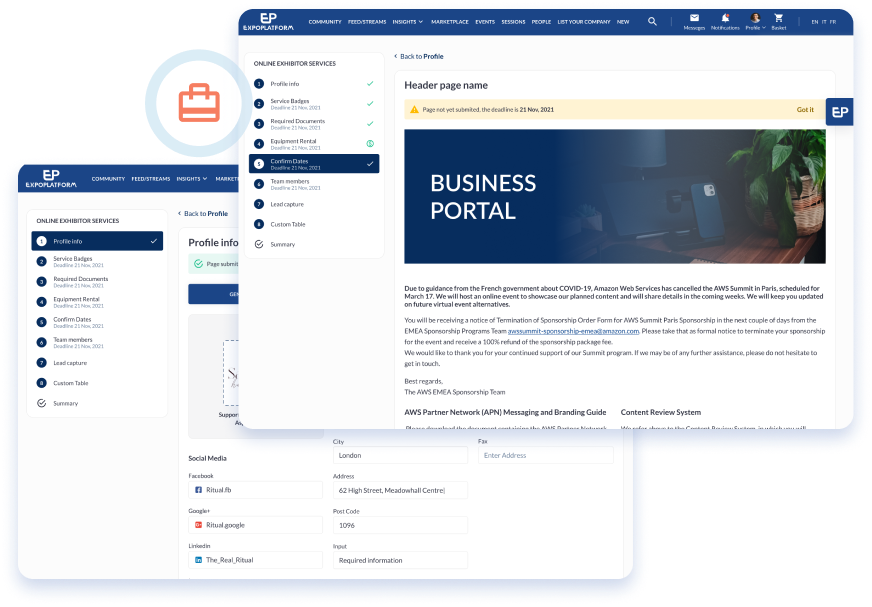
Task: Select Lead capture step in back sidebar
Action: pyautogui.click(x=97, y=363)
